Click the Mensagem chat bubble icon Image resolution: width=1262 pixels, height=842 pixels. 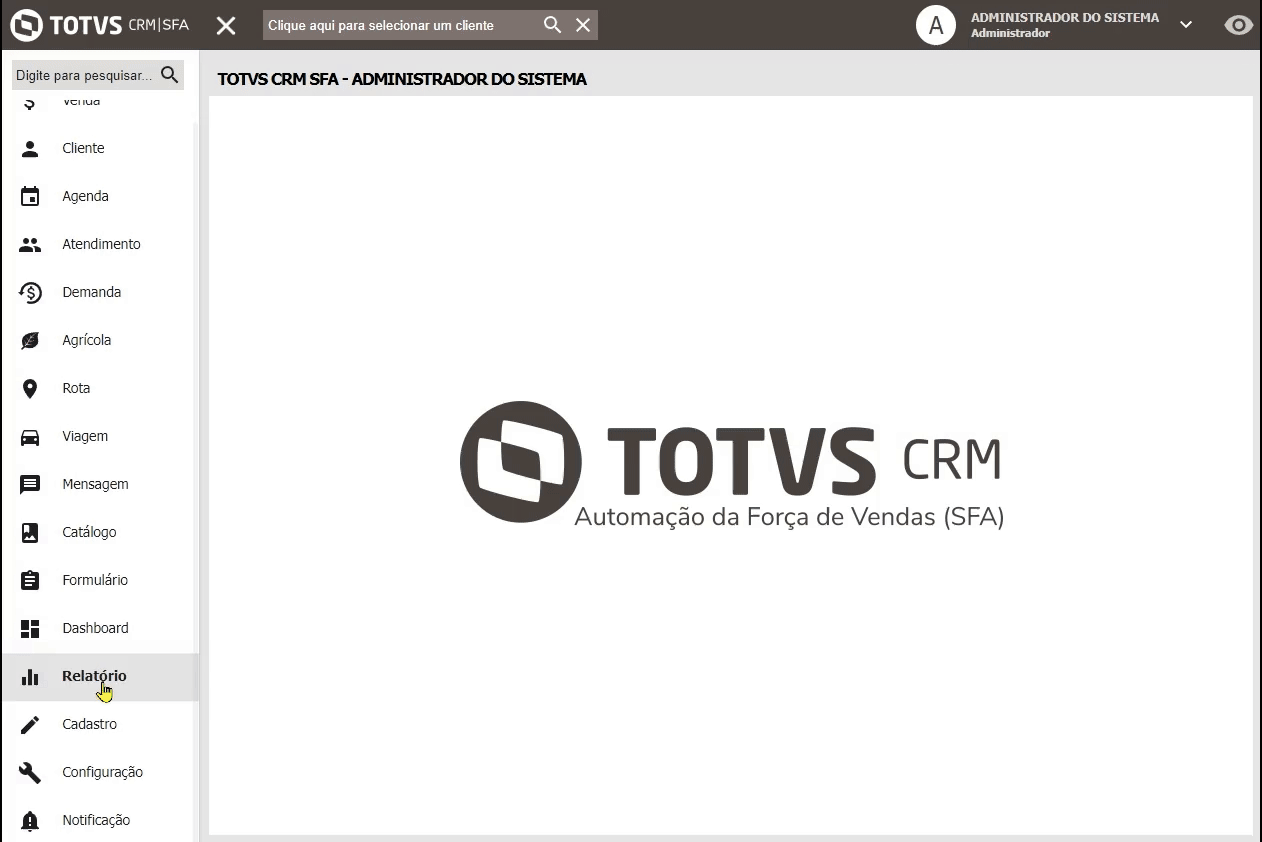tap(30, 484)
